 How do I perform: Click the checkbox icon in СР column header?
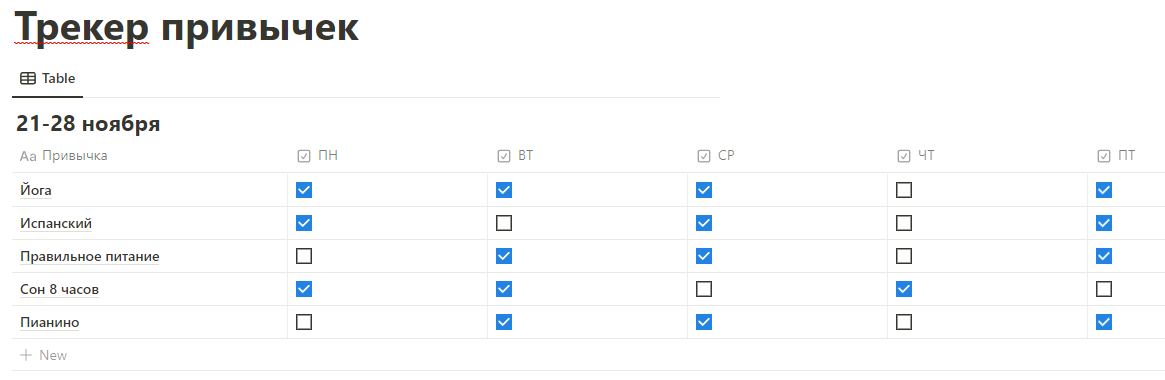tap(704, 156)
